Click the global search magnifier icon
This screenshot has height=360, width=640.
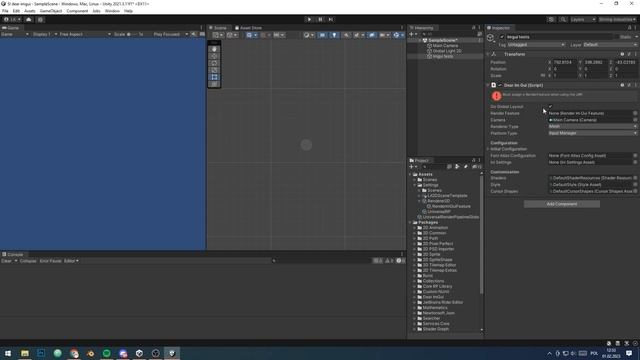(x=563, y=19)
